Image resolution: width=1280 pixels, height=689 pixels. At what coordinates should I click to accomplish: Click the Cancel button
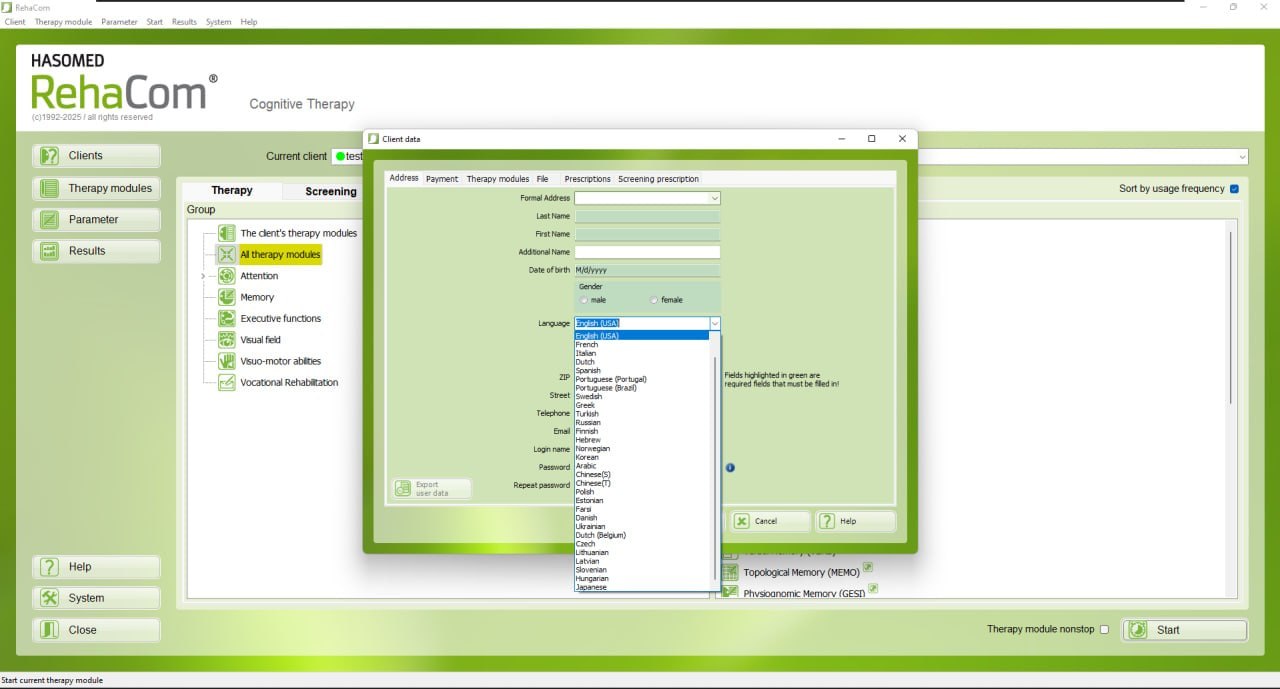coord(768,521)
